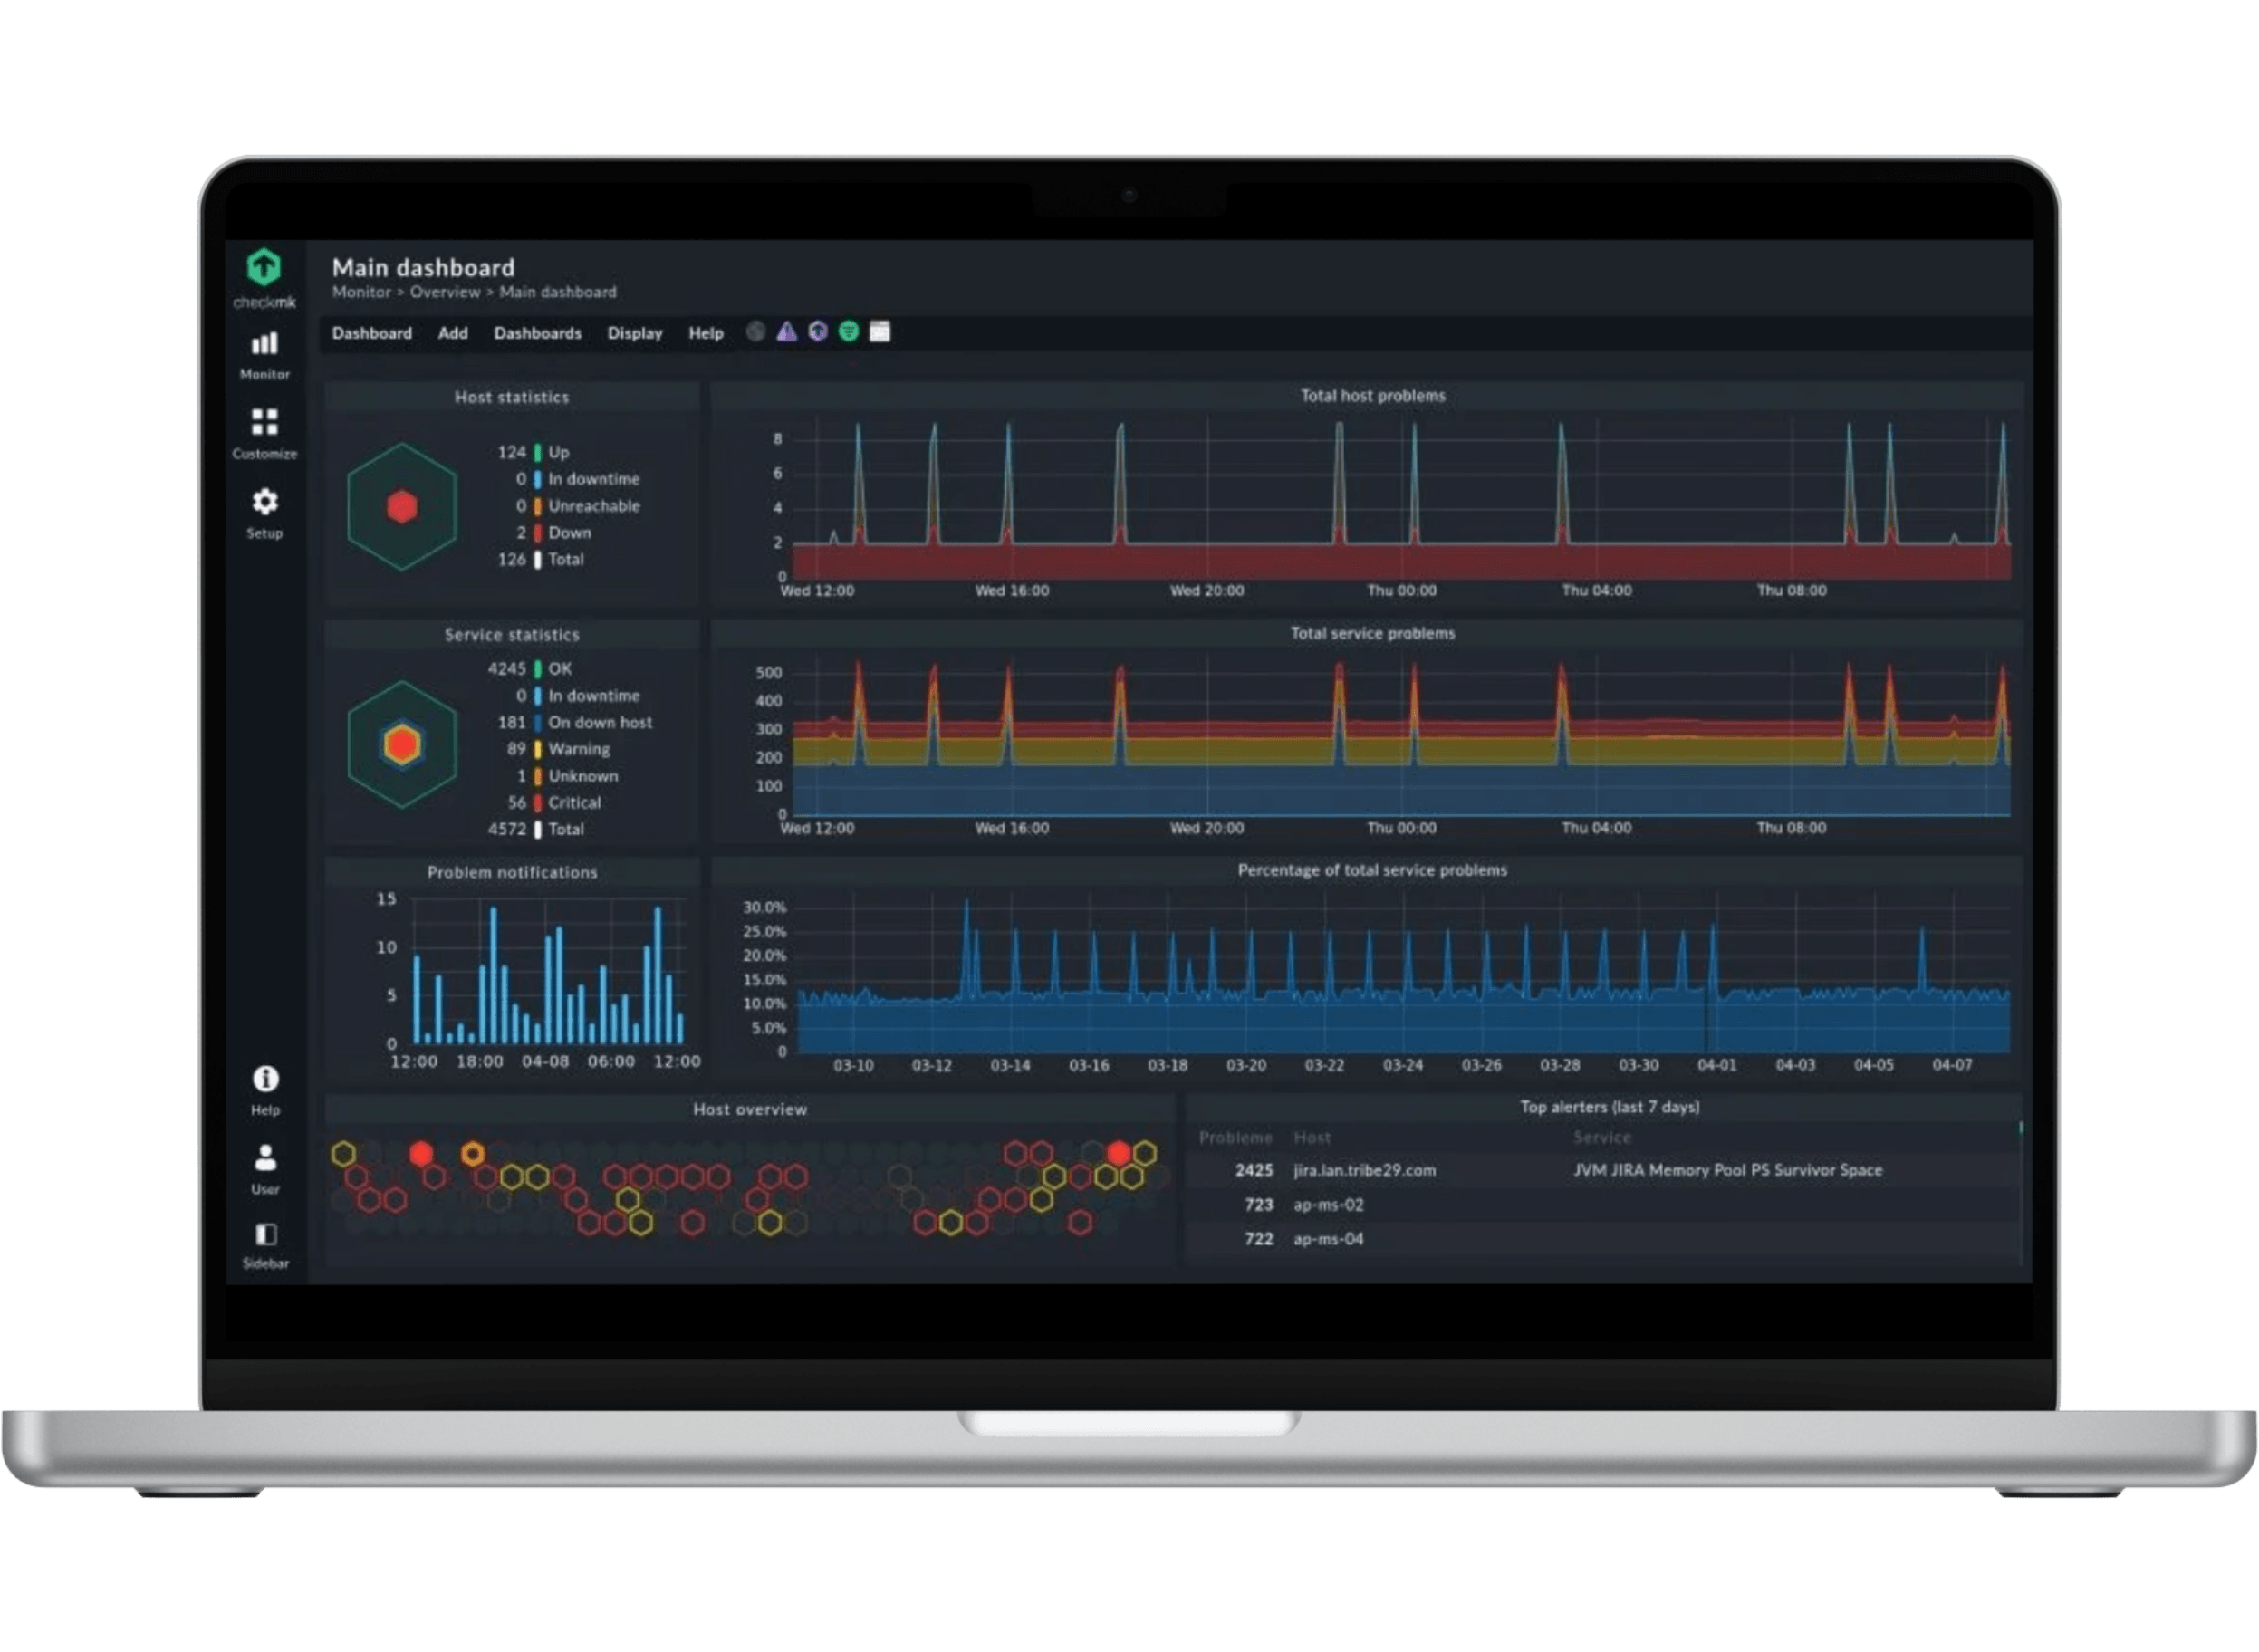The height and width of the screenshot is (1652, 2259).
Task: Click host ap-ms-02 in Top alerters
Action: (1329, 1205)
